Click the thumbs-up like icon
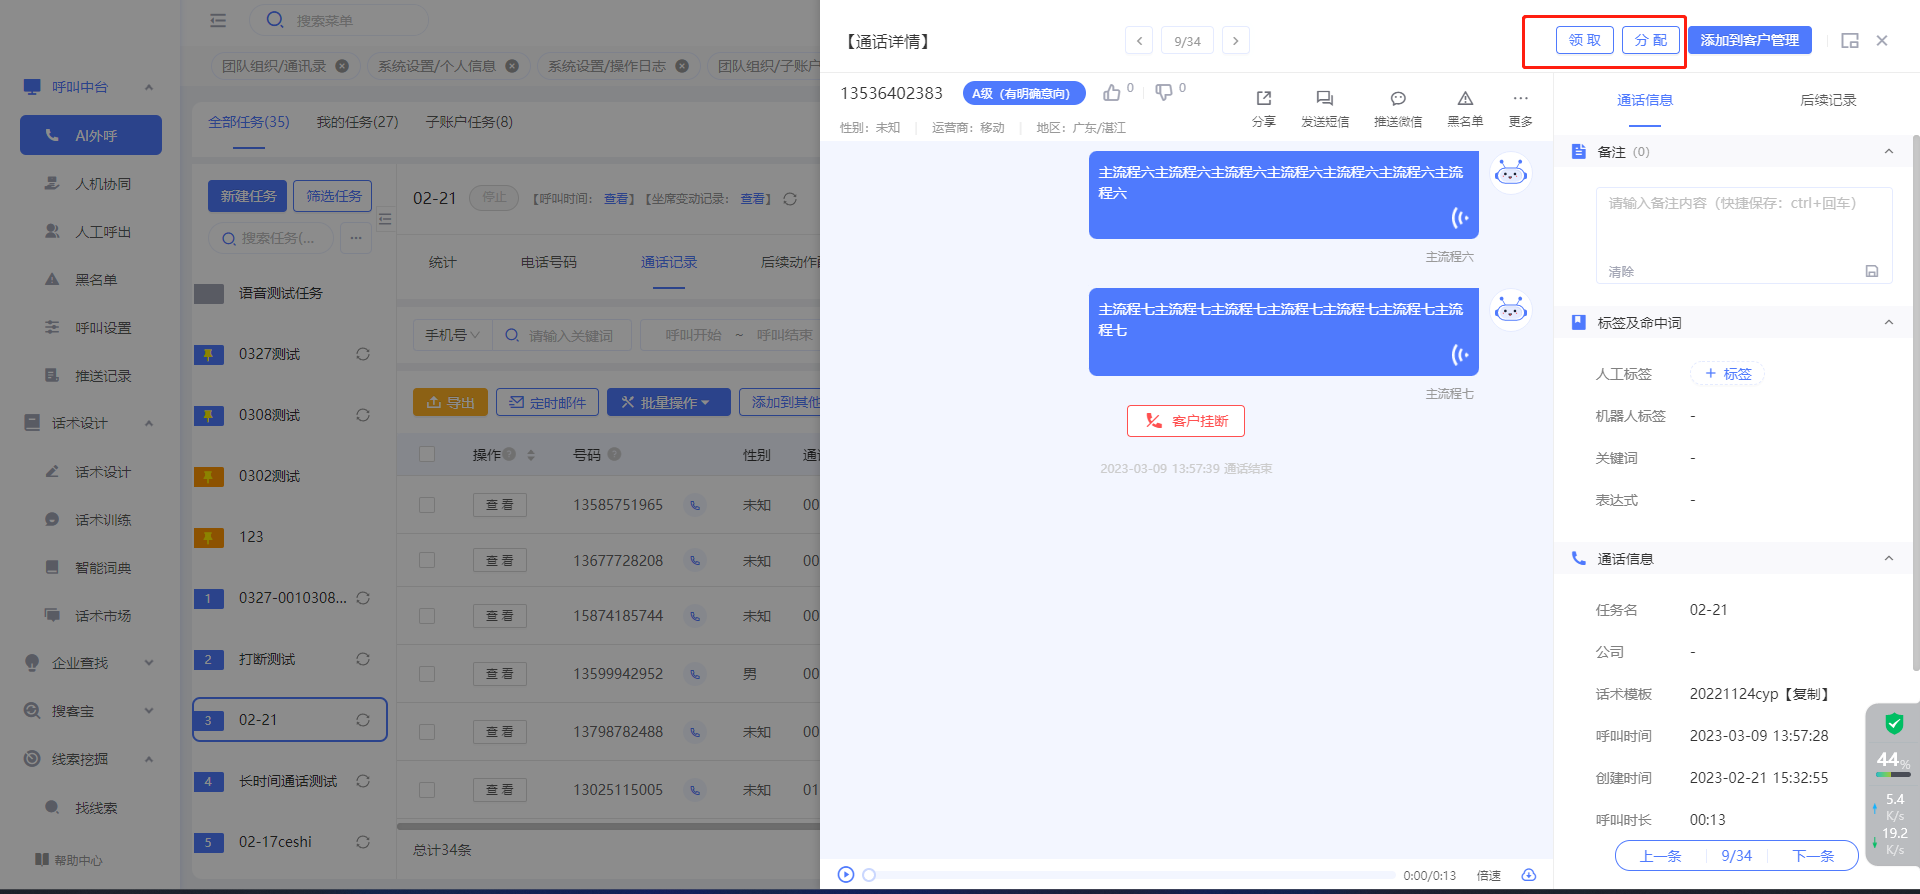1920x894 pixels. point(1111,93)
